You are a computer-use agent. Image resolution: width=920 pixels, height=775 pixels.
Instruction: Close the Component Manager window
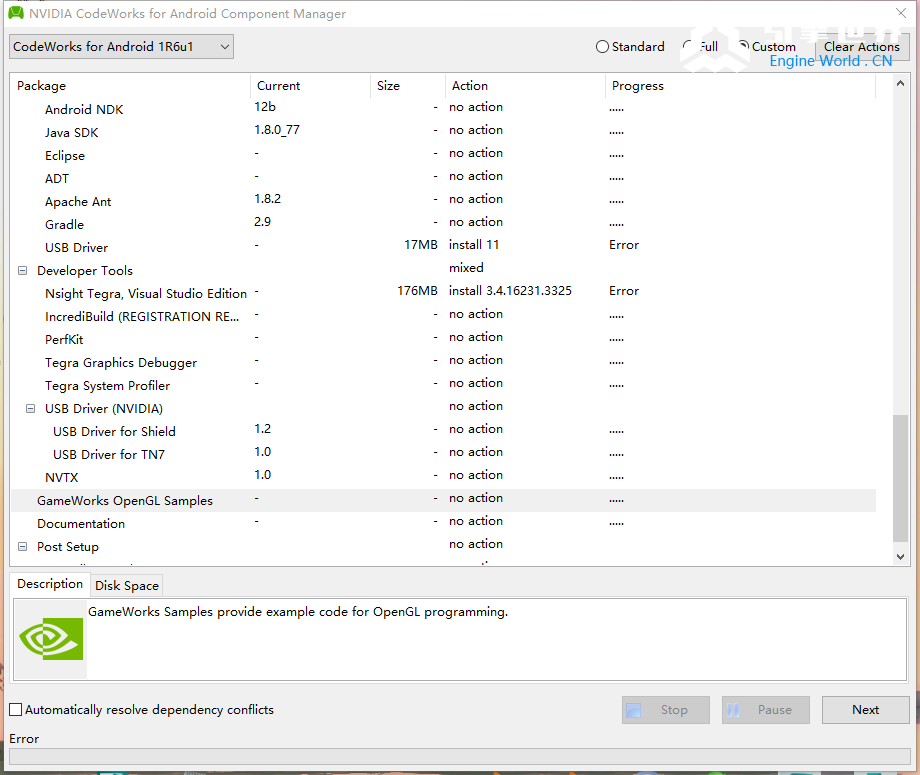[901, 12]
